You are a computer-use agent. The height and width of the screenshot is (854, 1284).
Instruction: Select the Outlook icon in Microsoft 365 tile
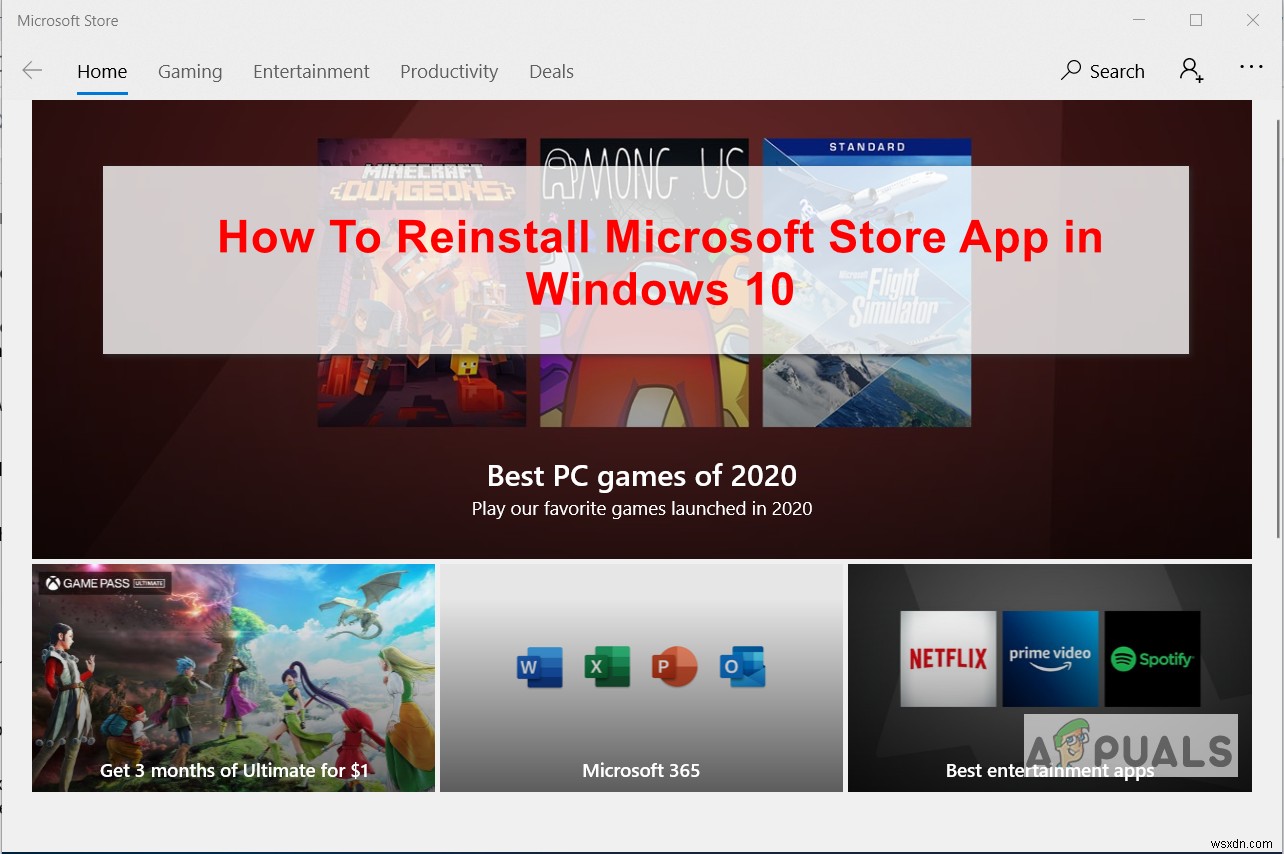point(742,666)
